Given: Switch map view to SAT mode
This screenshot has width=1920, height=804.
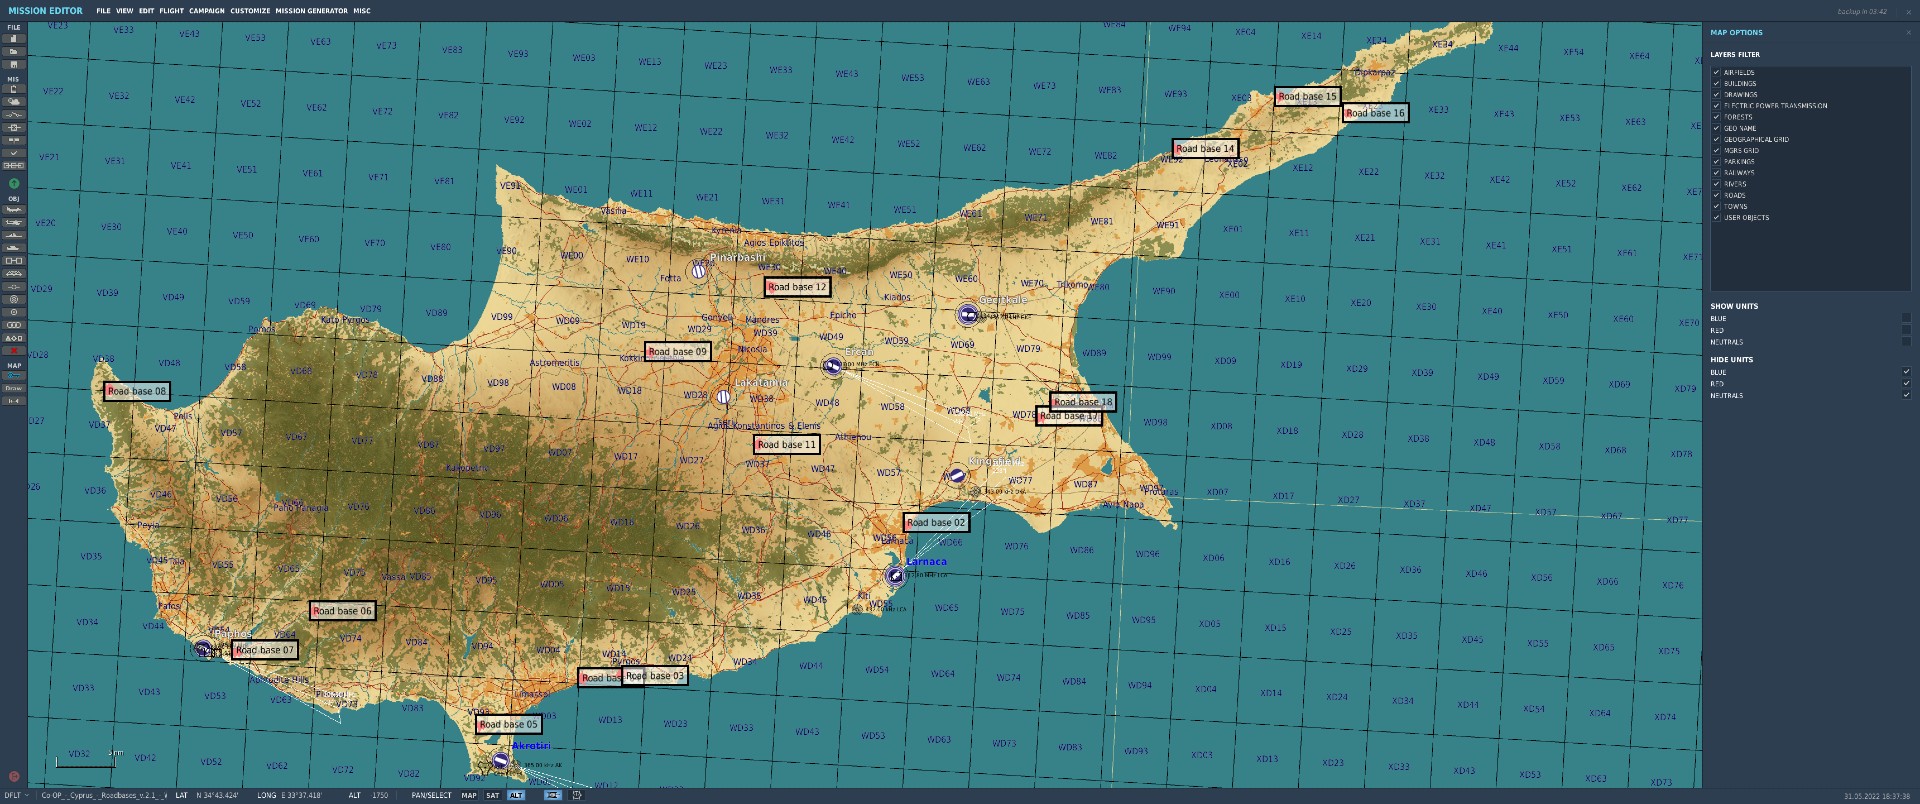Looking at the screenshot, I should pyautogui.click(x=492, y=796).
